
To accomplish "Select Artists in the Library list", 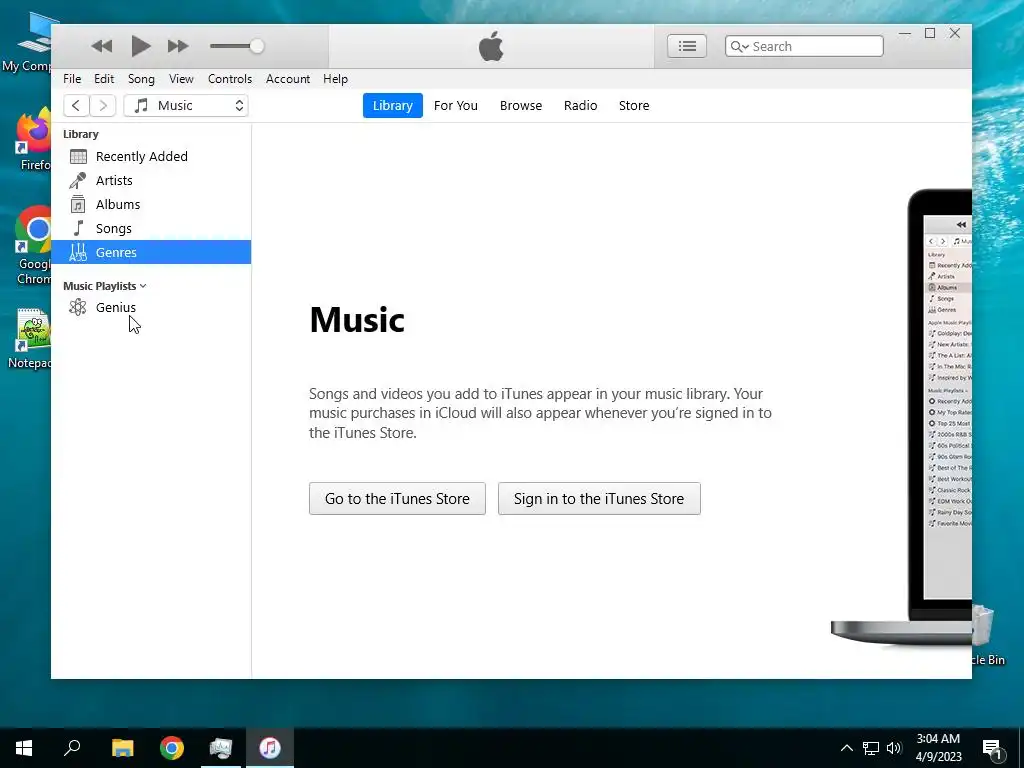I will (151, 180).
